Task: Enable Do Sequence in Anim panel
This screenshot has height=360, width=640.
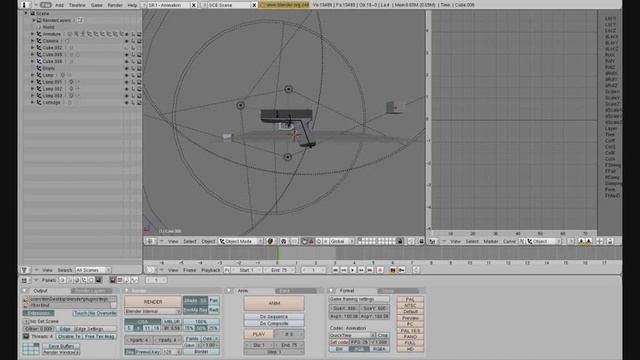Action: tap(274, 316)
